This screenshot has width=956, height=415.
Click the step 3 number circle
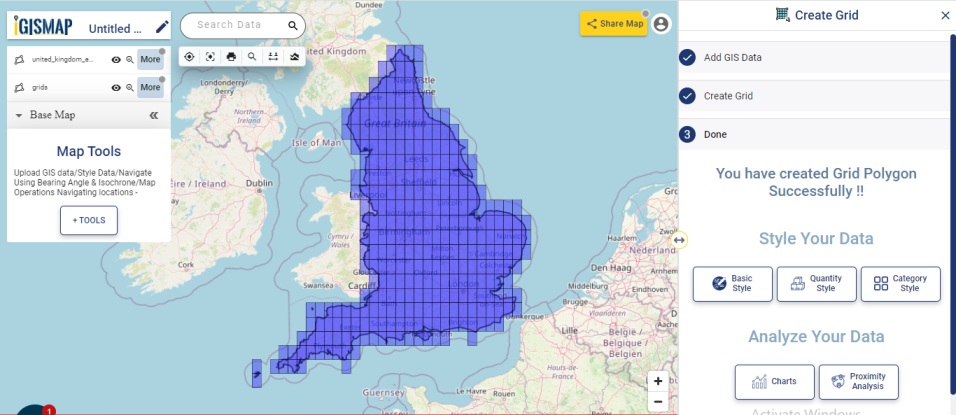tap(688, 135)
